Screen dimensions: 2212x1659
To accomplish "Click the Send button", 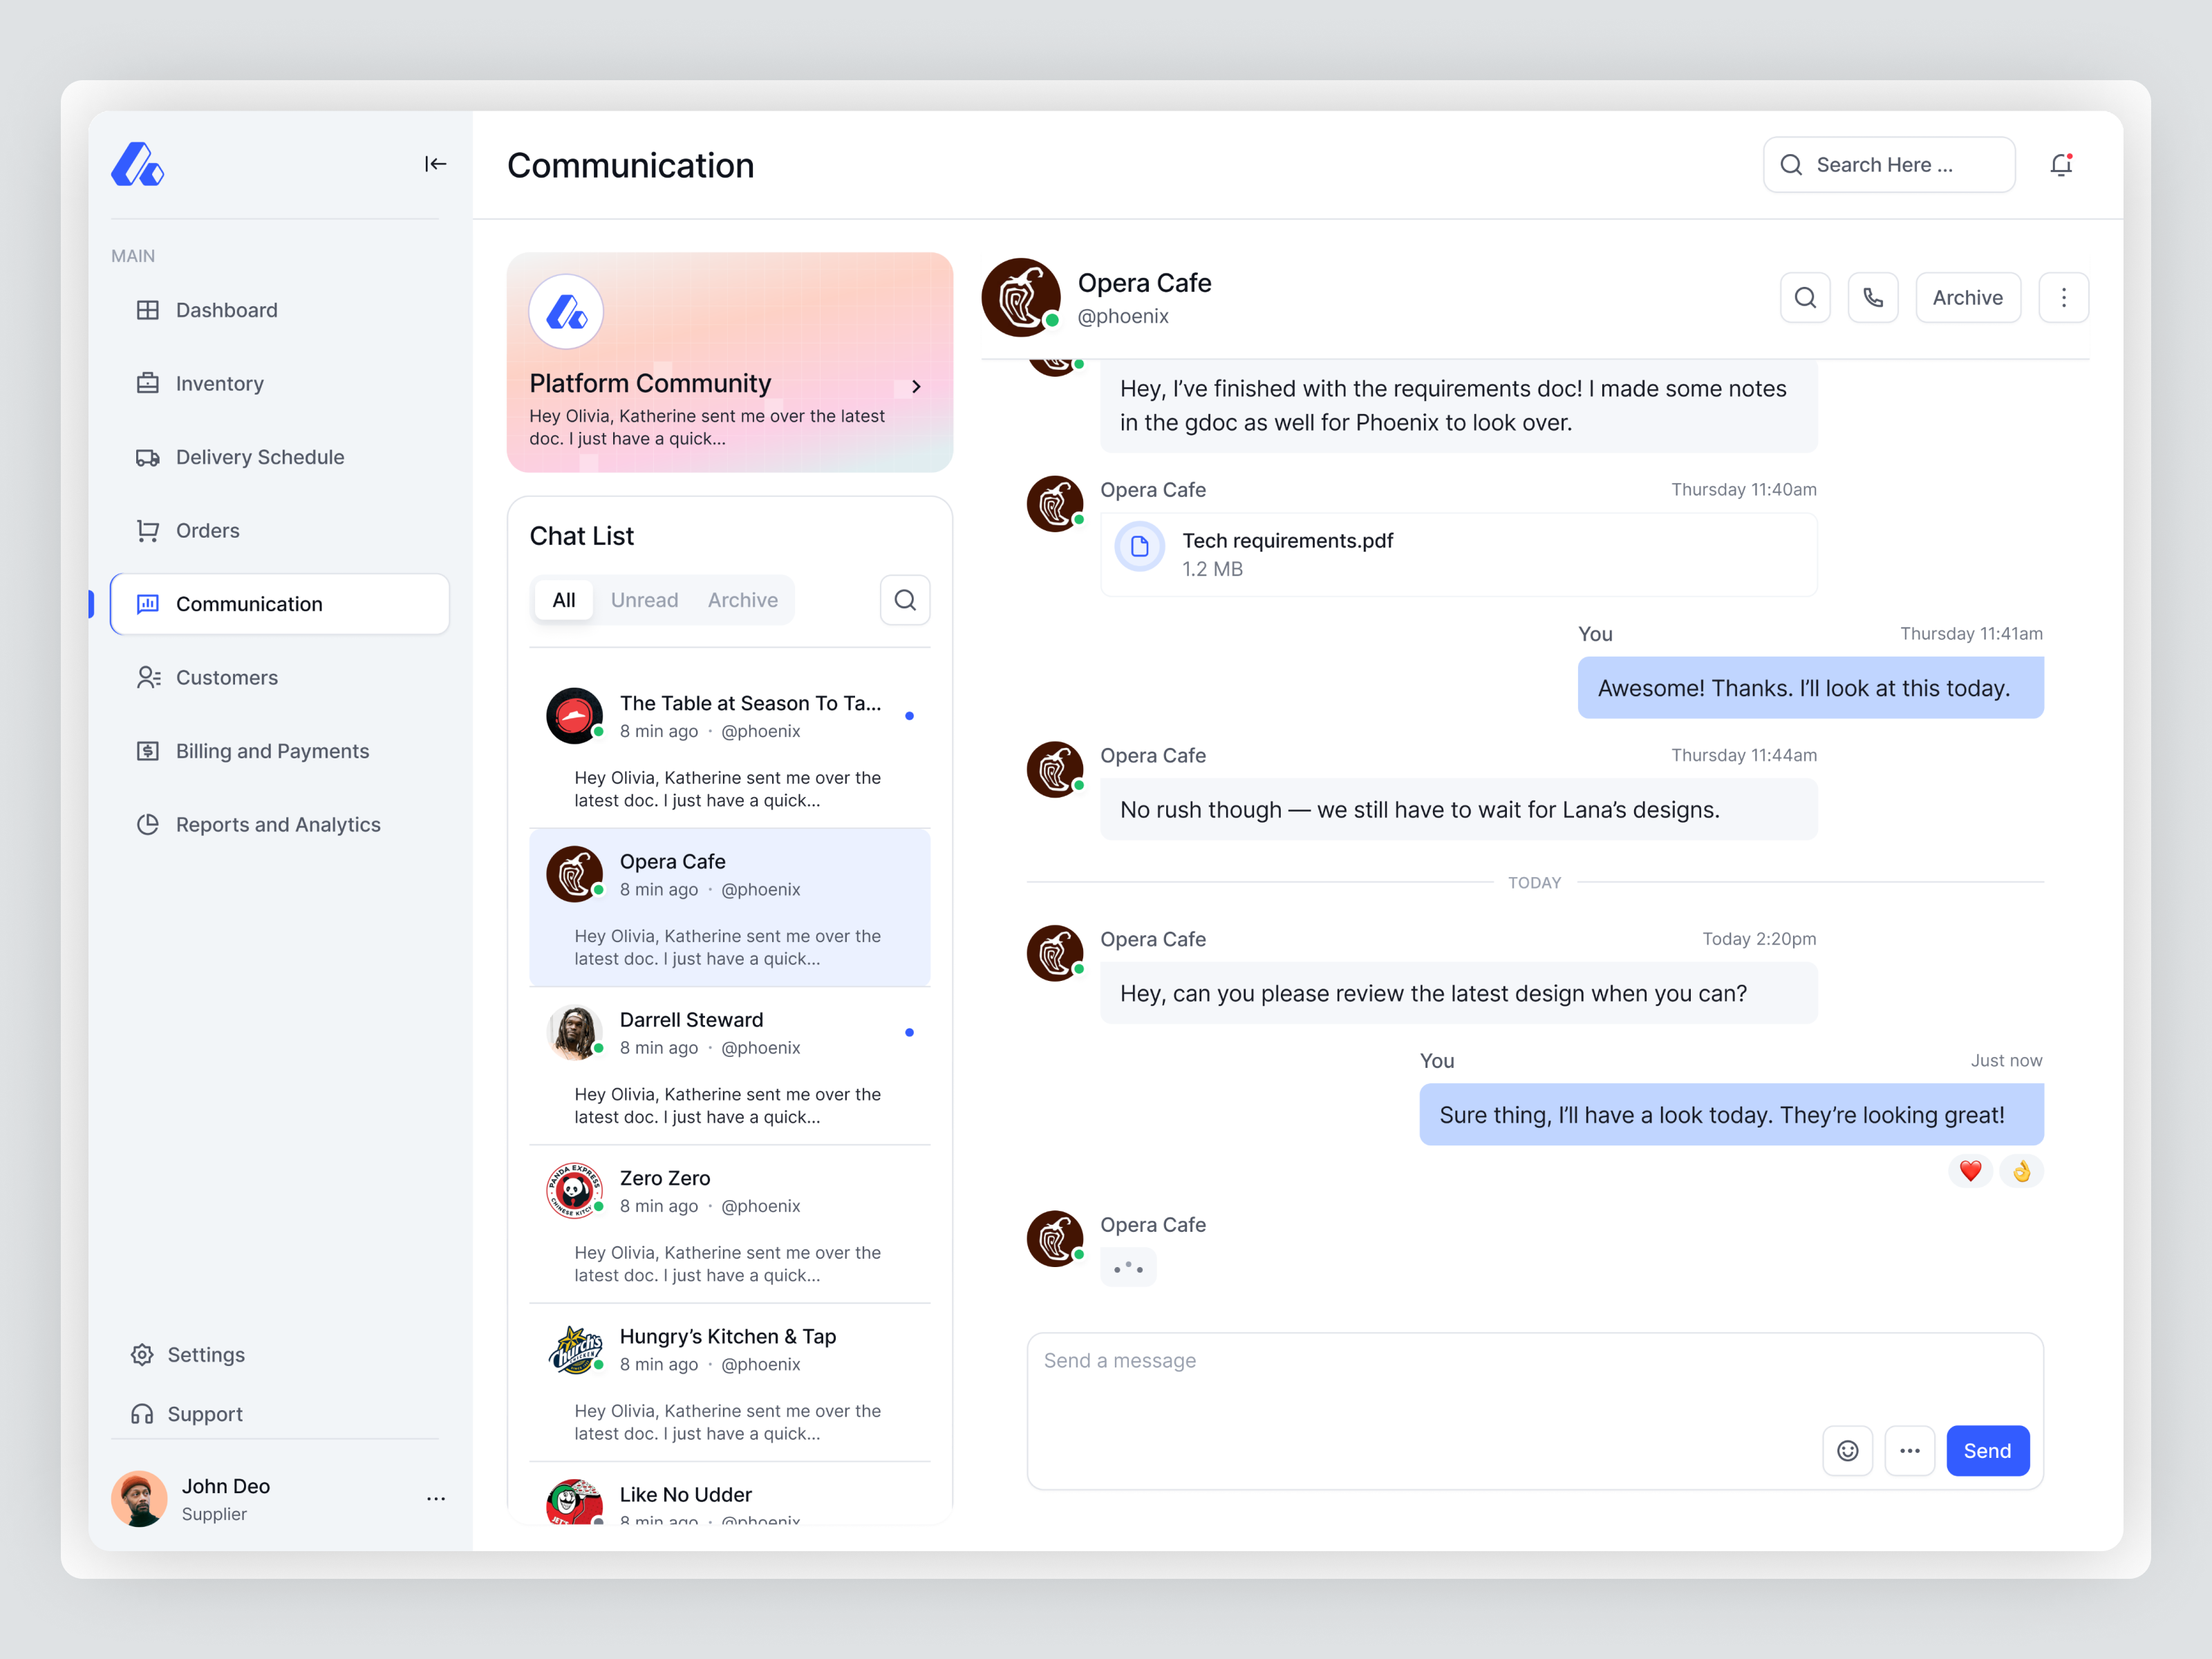I will [1987, 1450].
